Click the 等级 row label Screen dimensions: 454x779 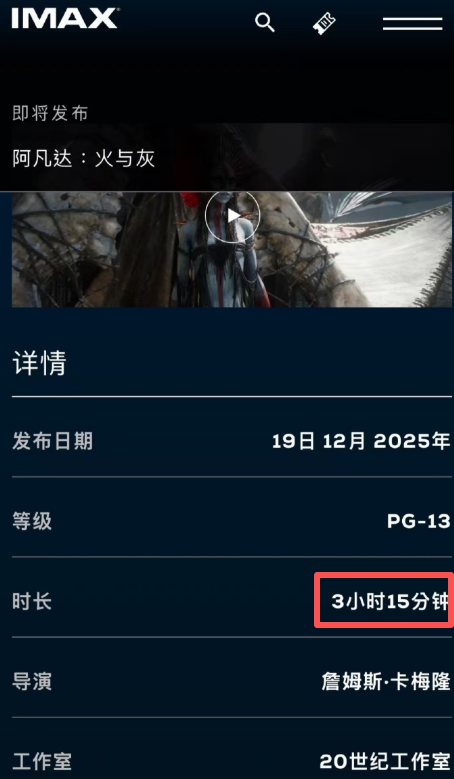[x=32, y=522]
